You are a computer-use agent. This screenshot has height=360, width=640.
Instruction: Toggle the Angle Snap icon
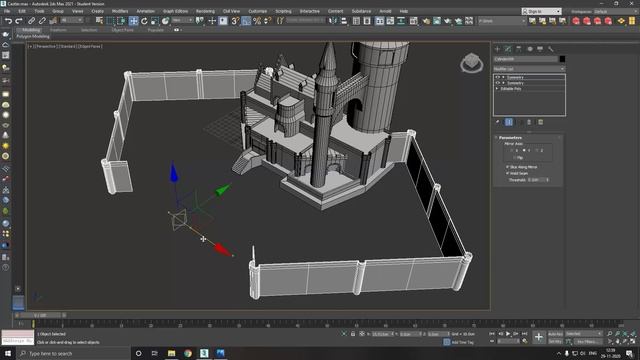246,21
